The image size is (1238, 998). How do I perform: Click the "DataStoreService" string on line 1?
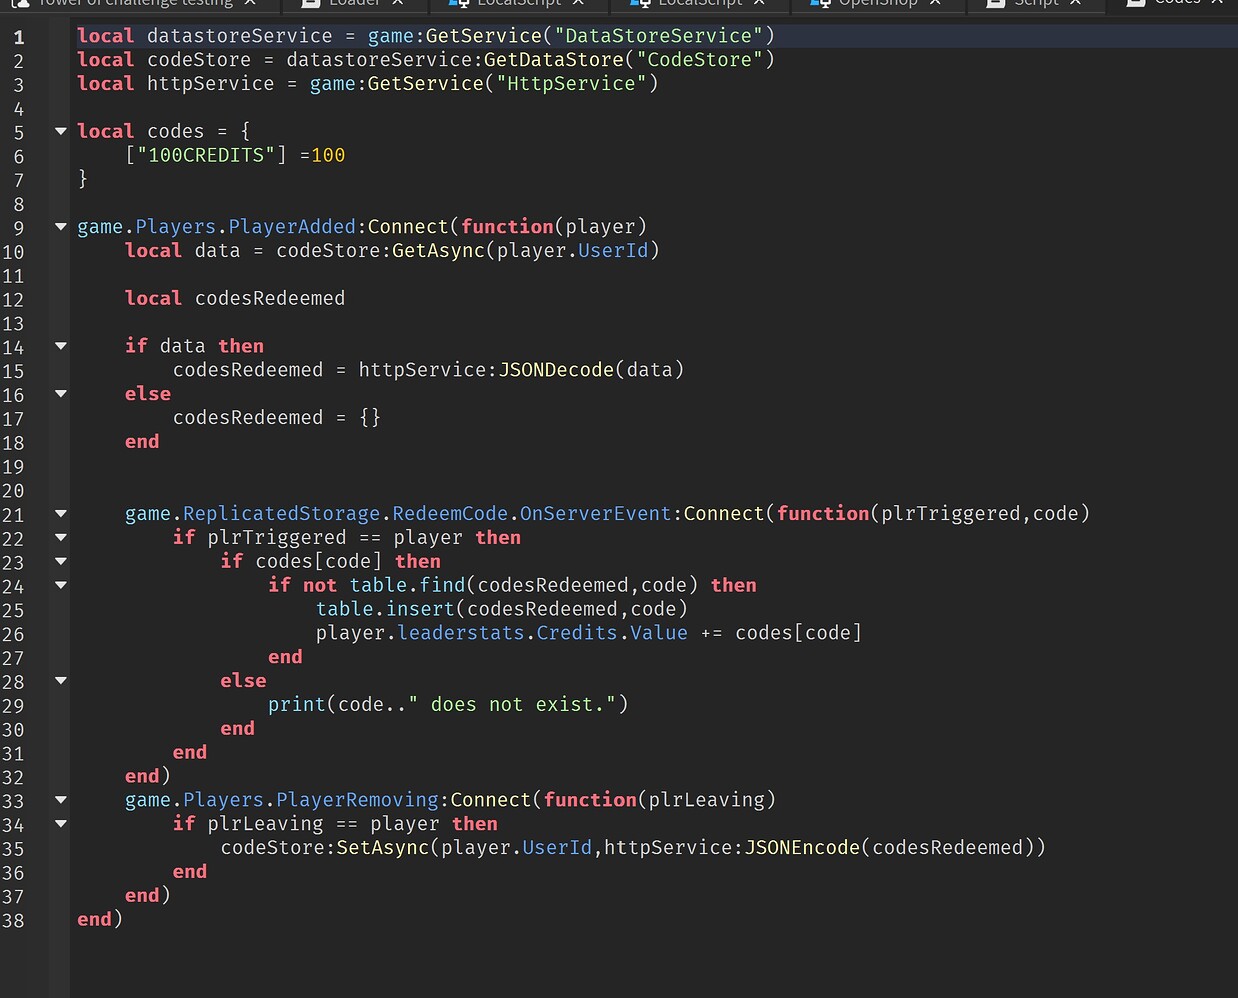tap(658, 36)
